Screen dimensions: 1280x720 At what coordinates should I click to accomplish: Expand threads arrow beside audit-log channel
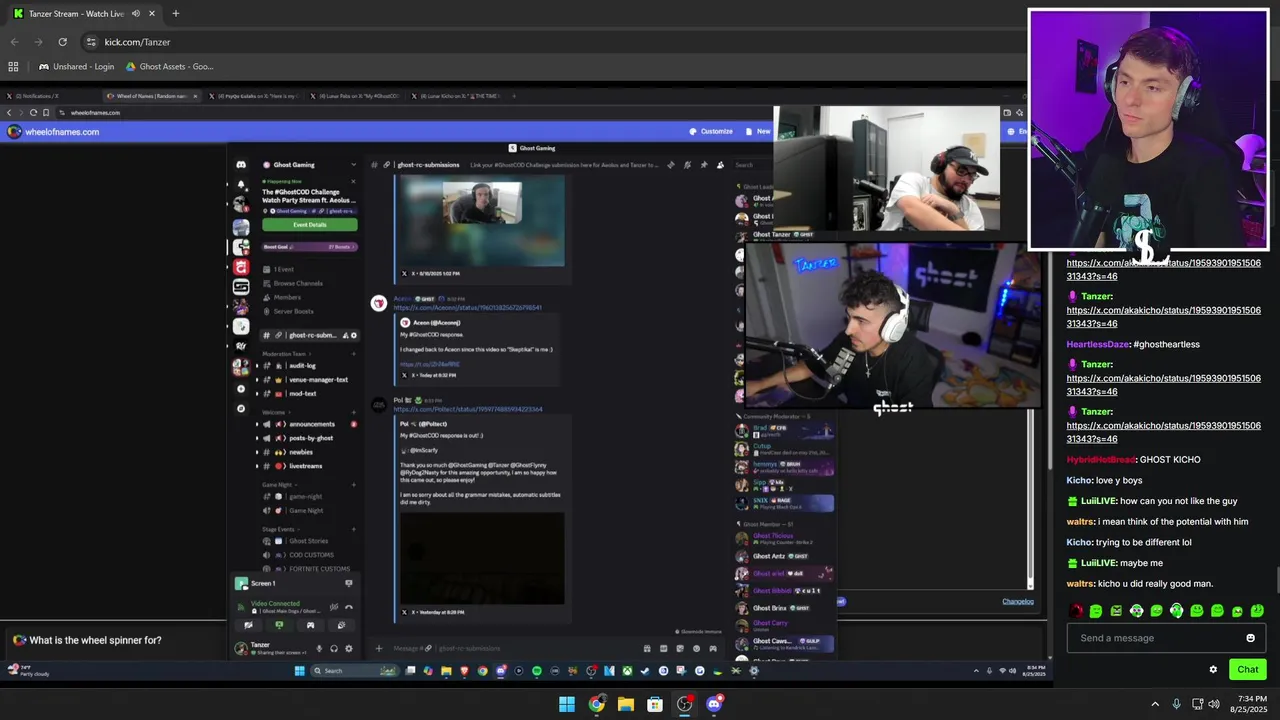tap(257, 366)
